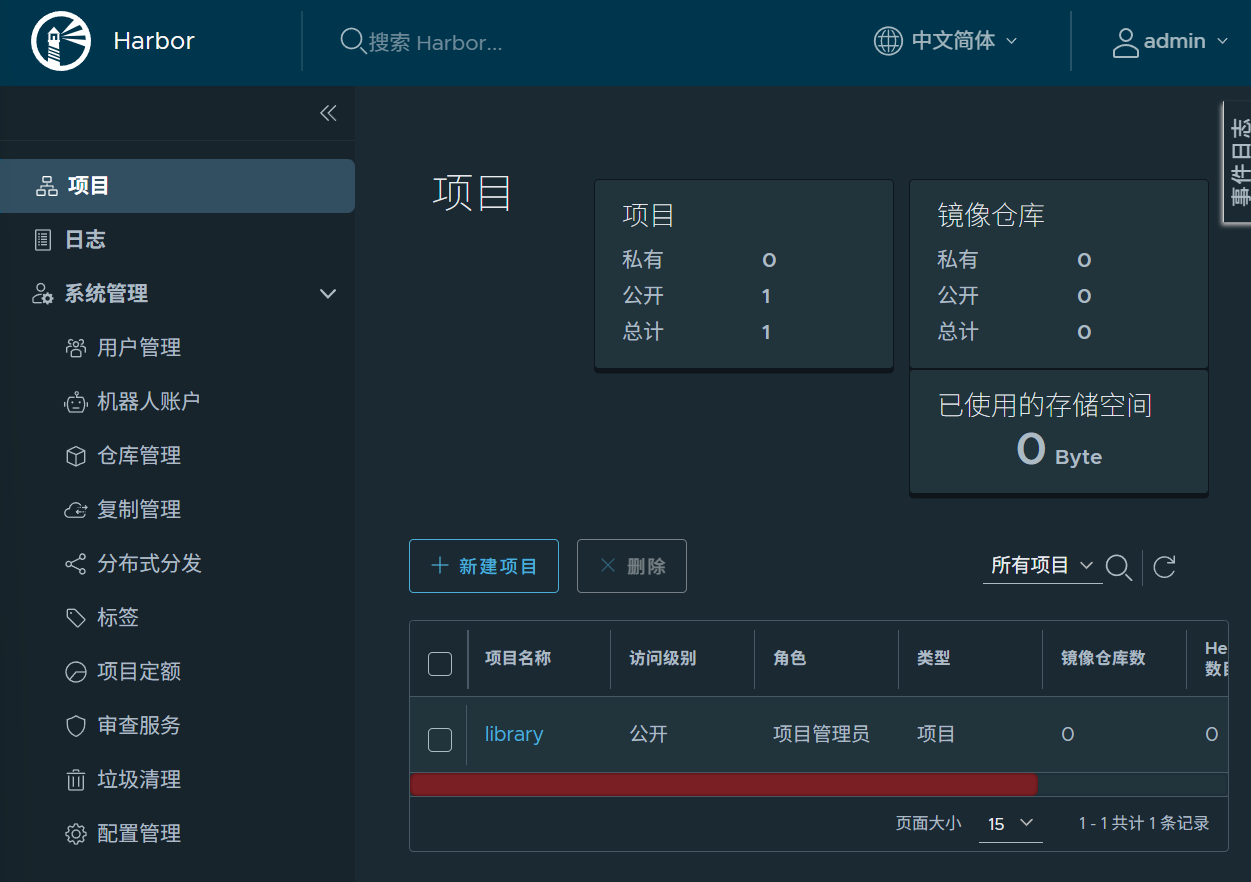Click the 标签 tag icon
The width and height of the screenshot is (1251, 882).
click(75, 618)
